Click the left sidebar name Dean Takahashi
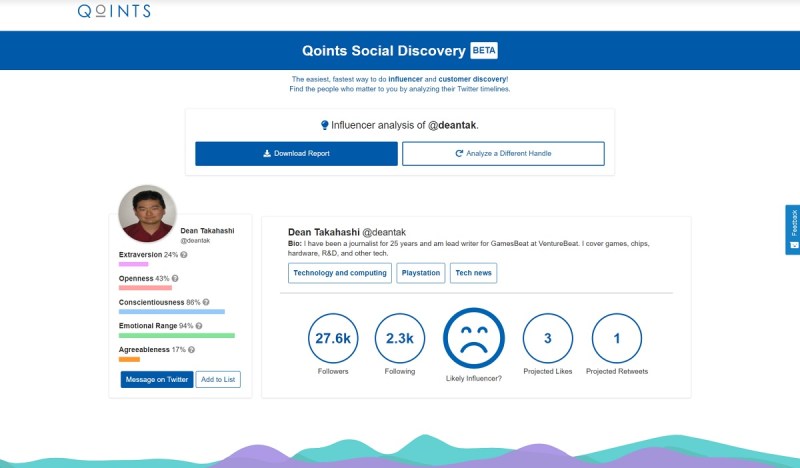This screenshot has width=800, height=468. (207, 231)
